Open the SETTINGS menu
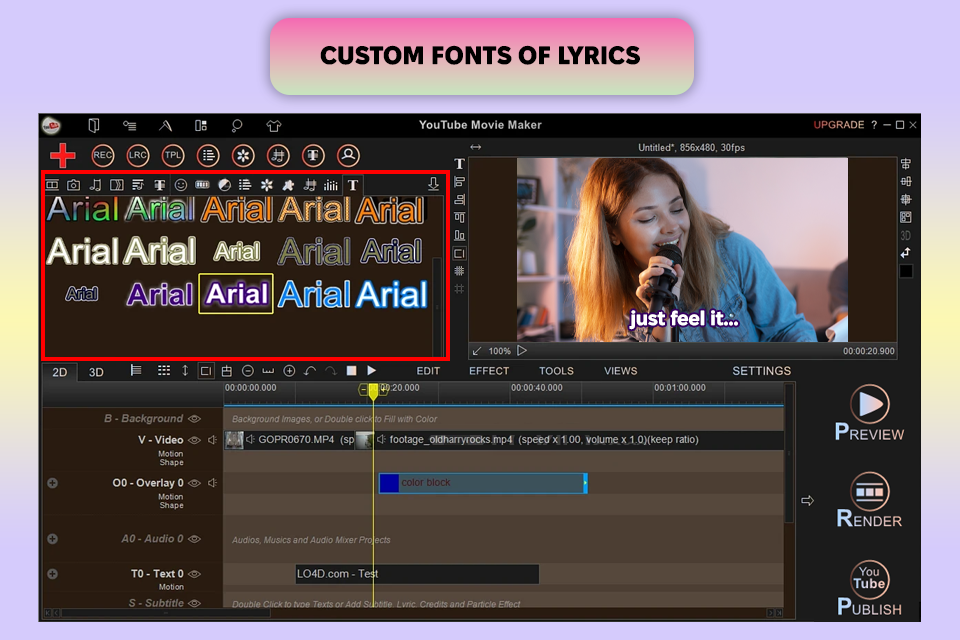The height and width of the screenshot is (640, 960). tap(762, 371)
